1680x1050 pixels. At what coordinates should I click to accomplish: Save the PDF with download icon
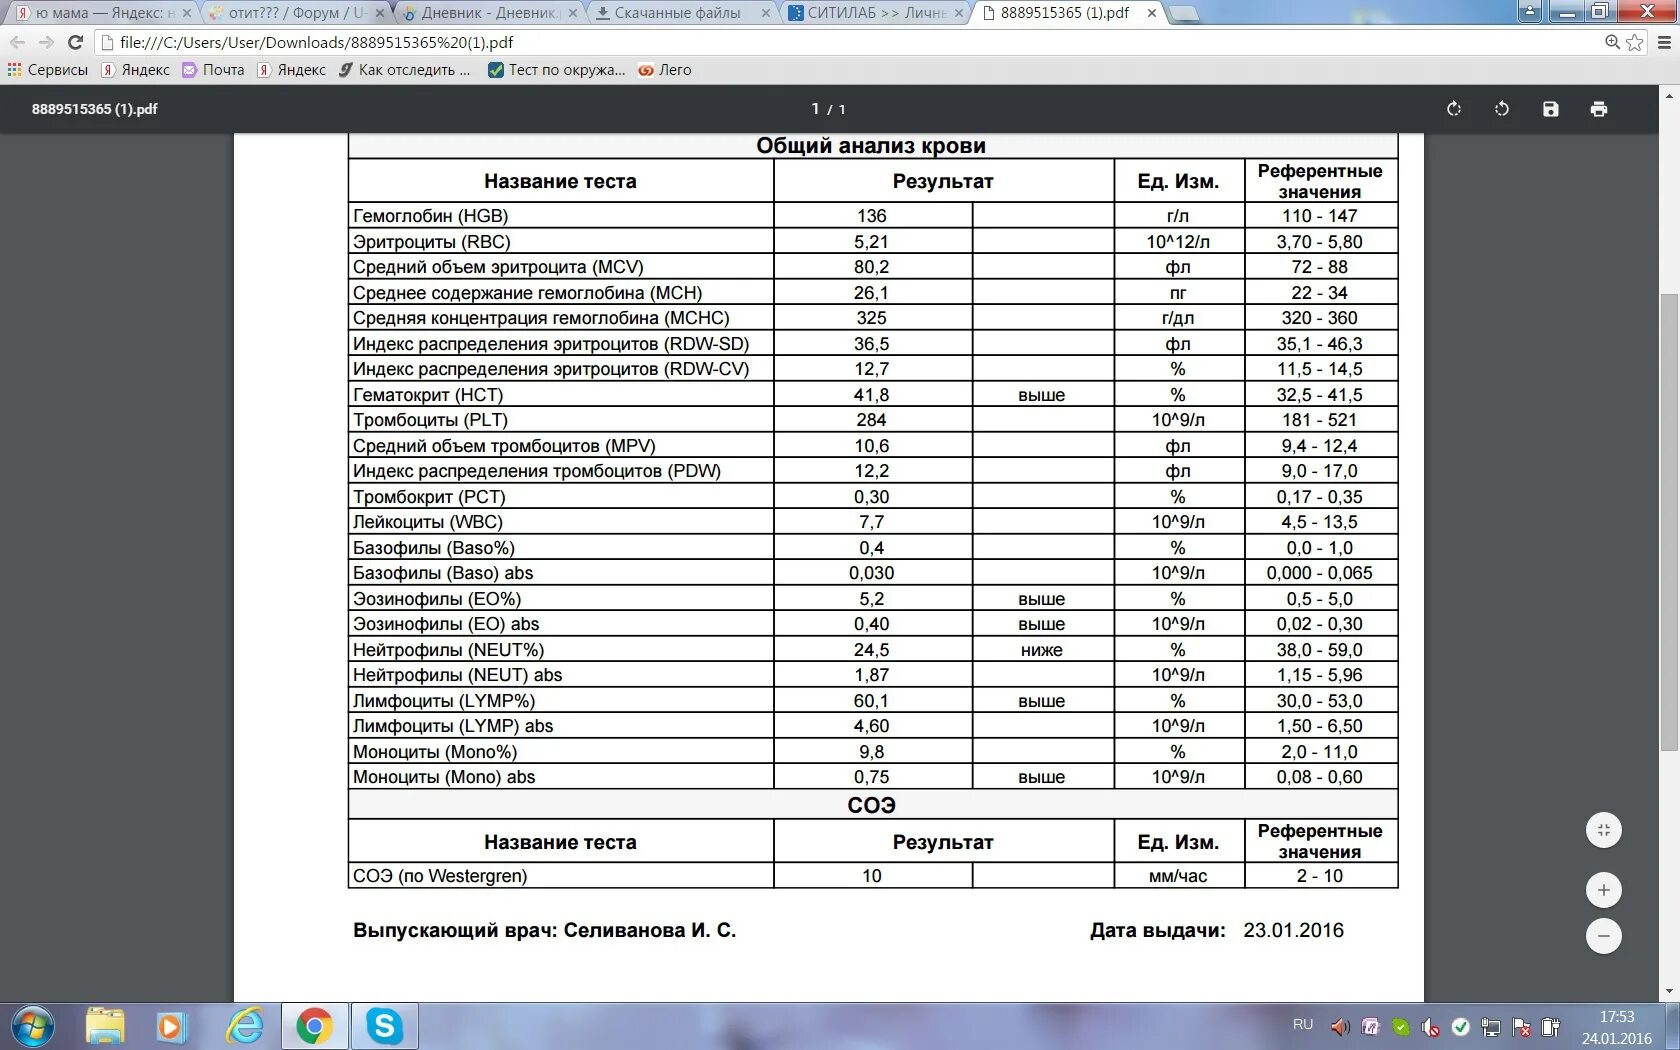click(1550, 109)
